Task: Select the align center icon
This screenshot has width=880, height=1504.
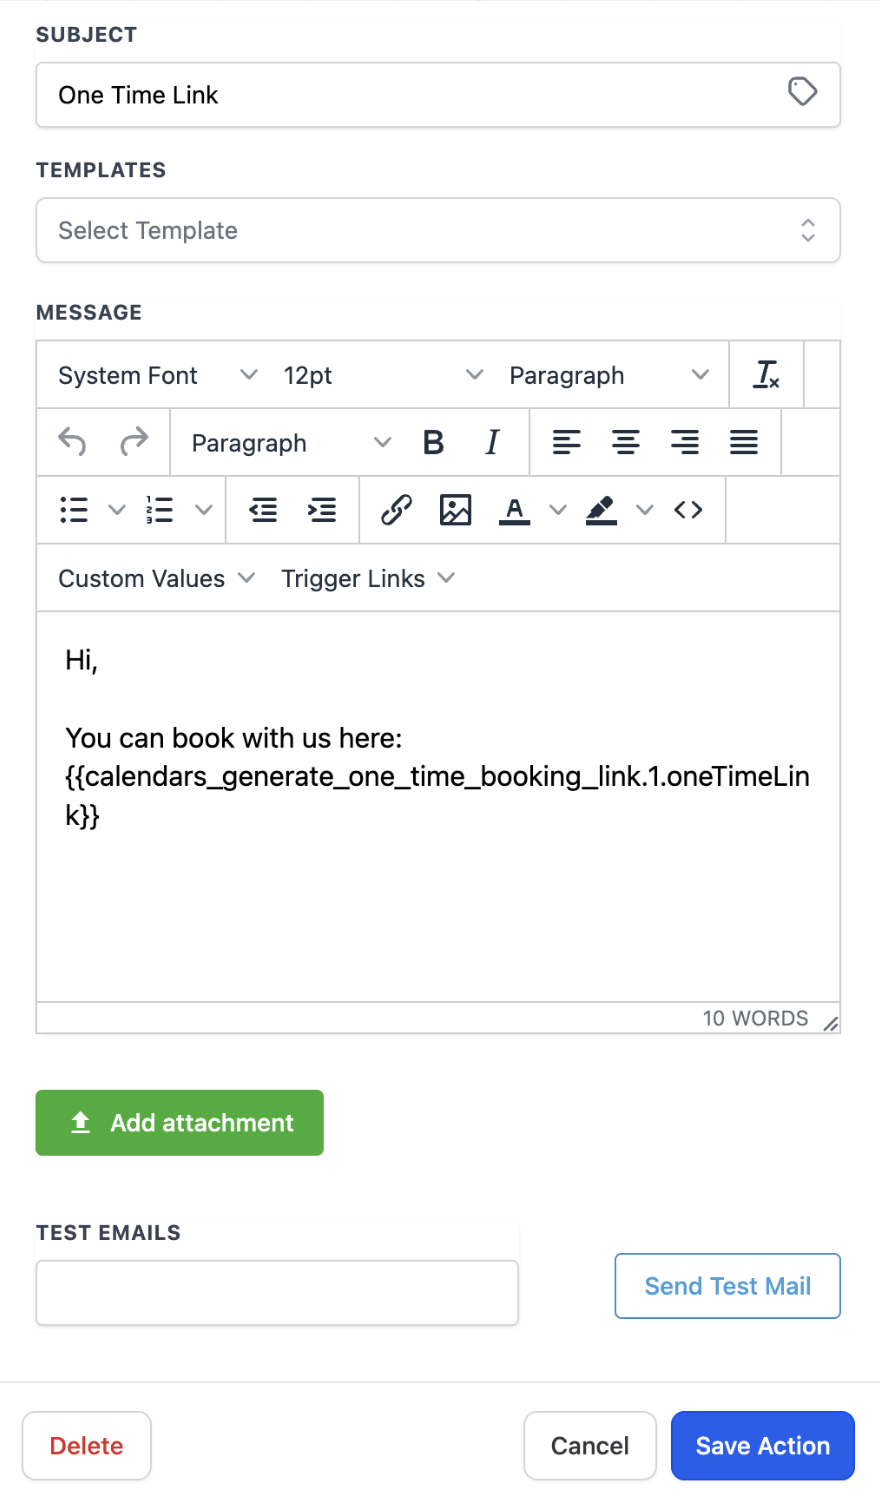Action: (626, 442)
